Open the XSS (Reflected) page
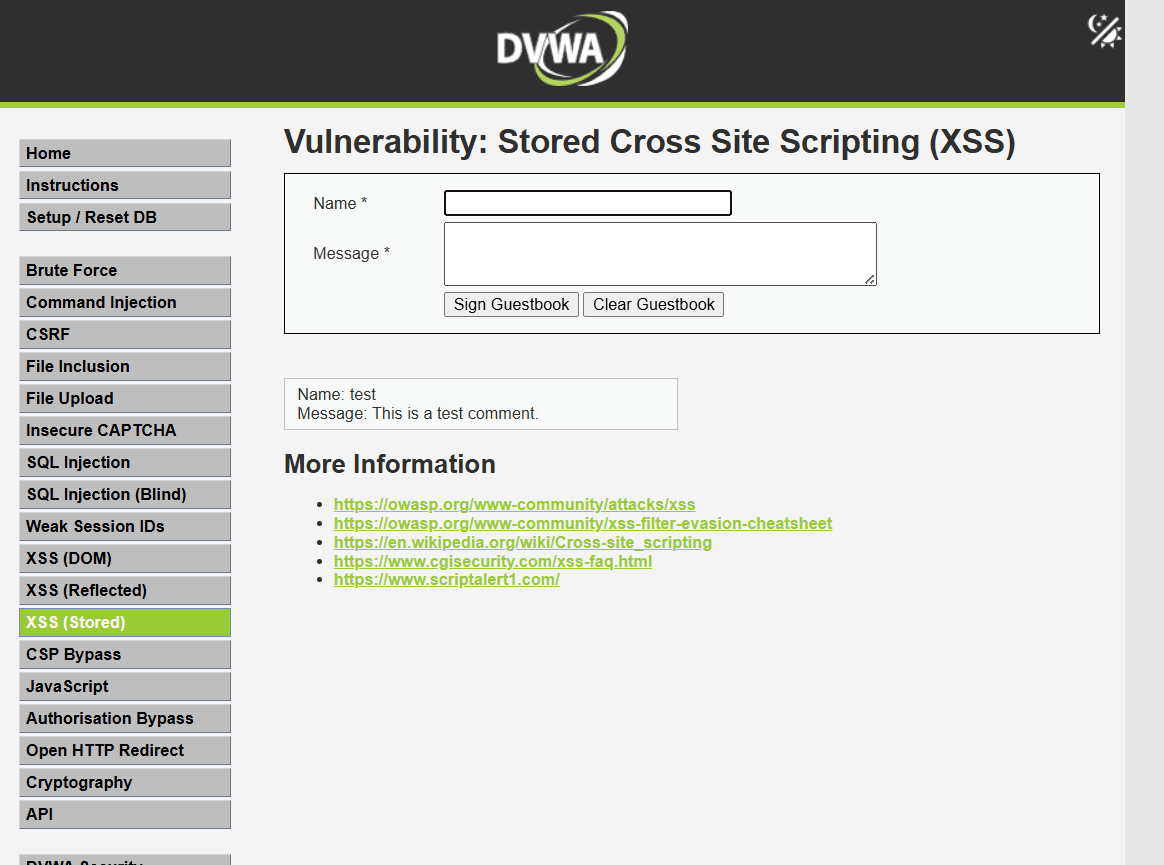The image size is (1164, 865). click(x=125, y=590)
